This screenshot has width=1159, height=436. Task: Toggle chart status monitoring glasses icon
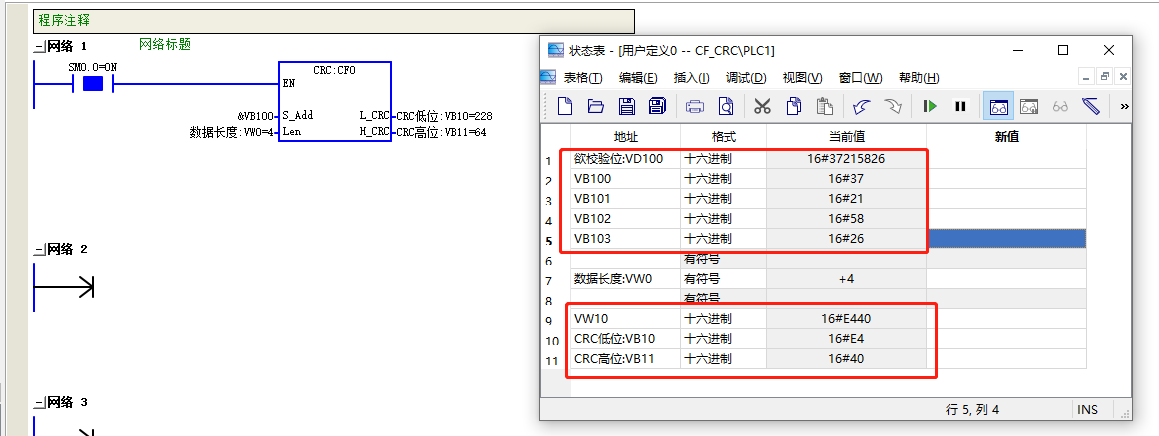coord(999,106)
